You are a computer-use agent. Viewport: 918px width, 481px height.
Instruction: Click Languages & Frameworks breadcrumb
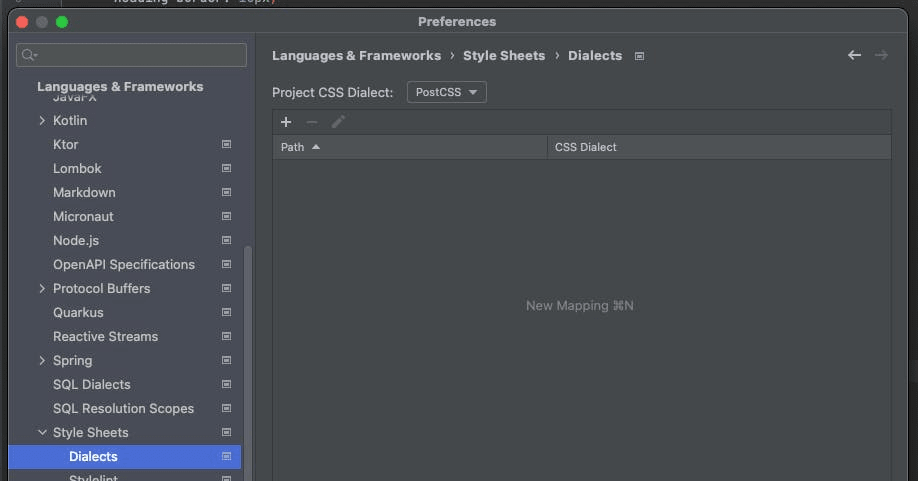pyautogui.click(x=356, y=55)
